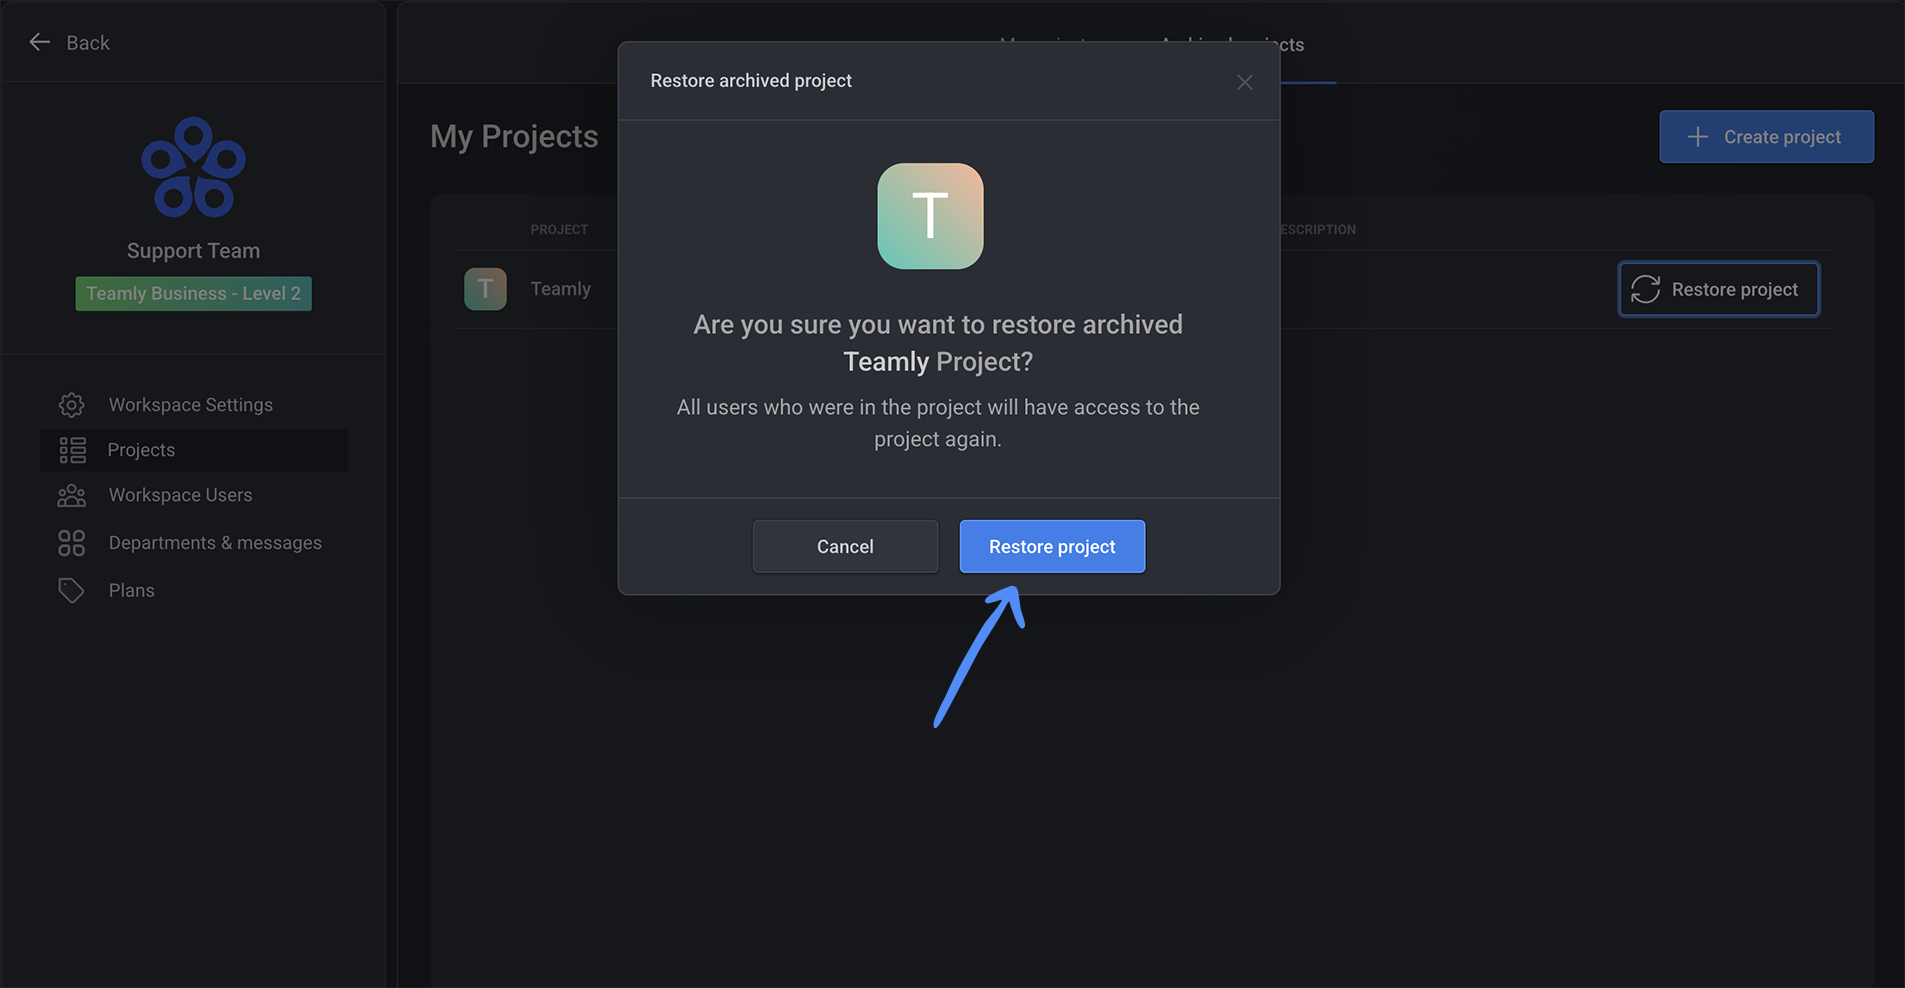This screenshot has height=988, width=1905.
Task: Click the Projects list icon
Action: pos(72,450)
